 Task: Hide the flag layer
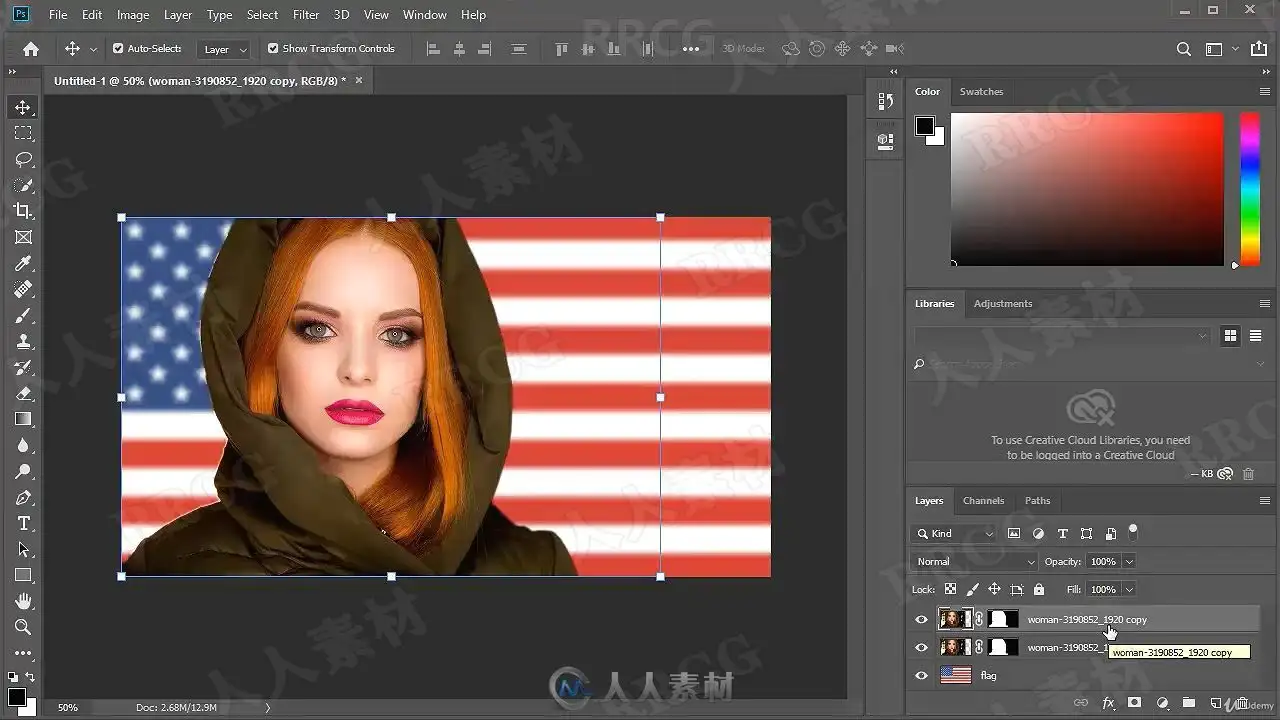(x=921, y=675)
